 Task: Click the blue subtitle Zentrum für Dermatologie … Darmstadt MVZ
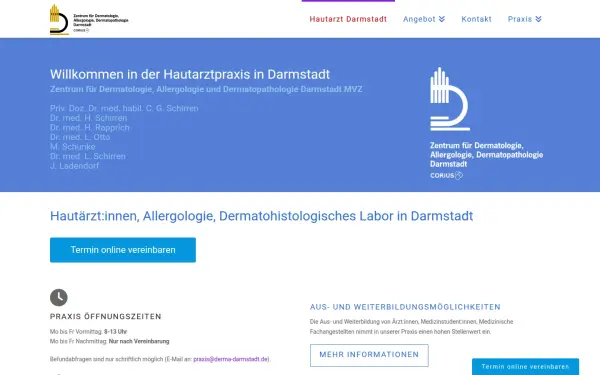click(206, 89)
